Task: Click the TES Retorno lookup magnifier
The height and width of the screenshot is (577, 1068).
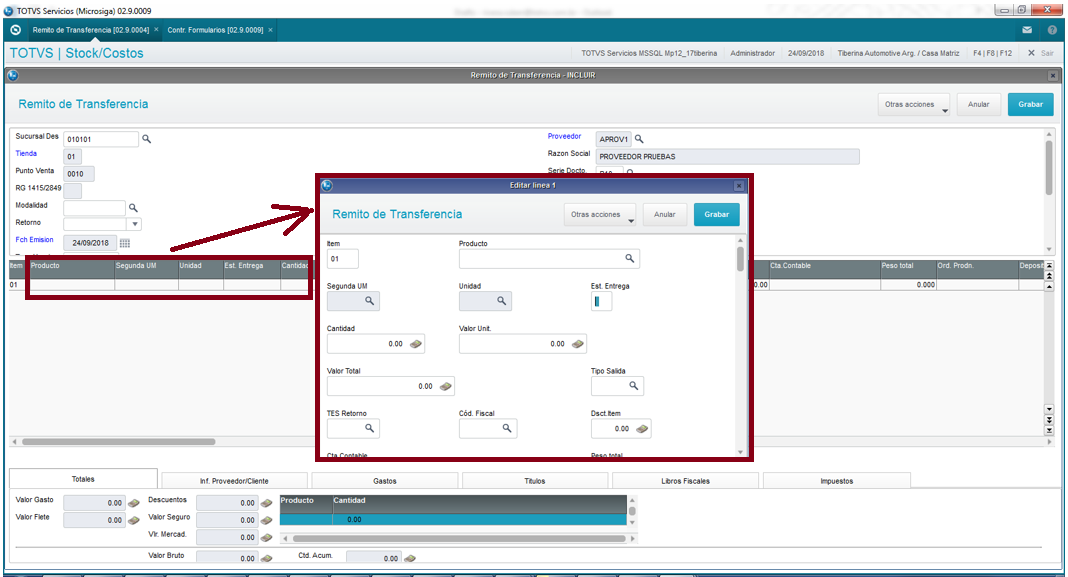Action: (369, 428)
